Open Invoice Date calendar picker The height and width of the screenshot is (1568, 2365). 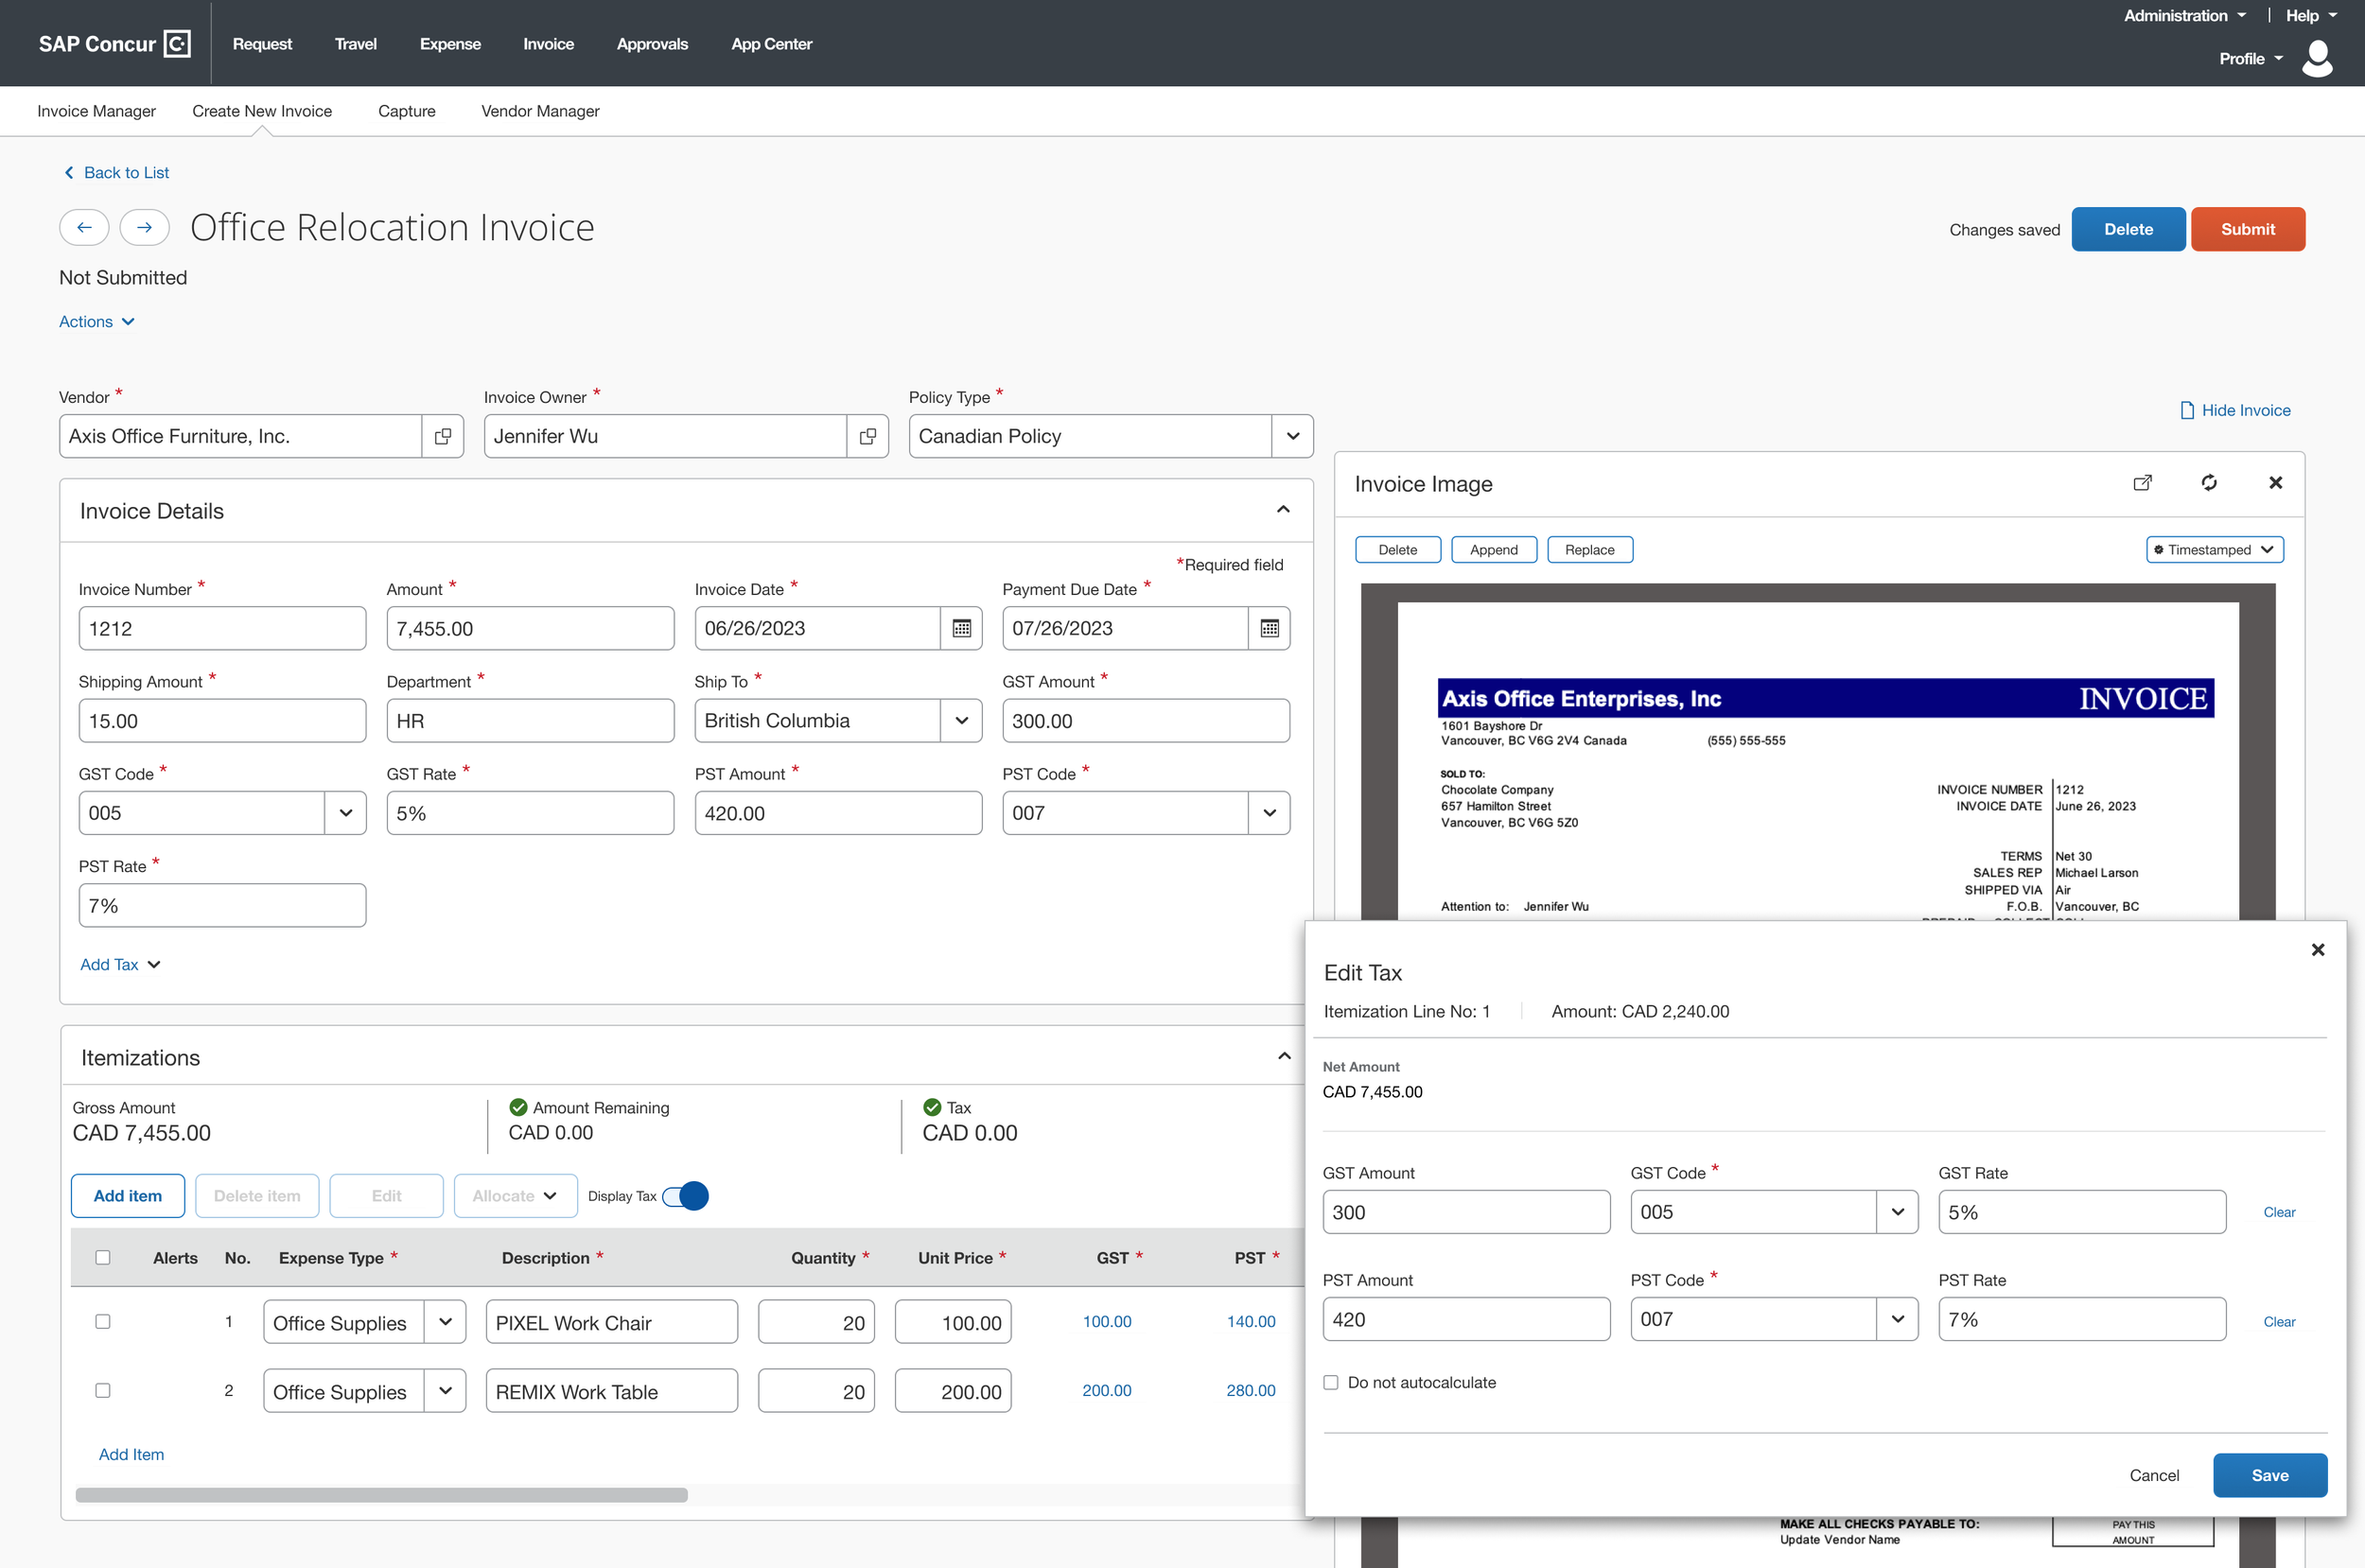click(x=961, y=628)
